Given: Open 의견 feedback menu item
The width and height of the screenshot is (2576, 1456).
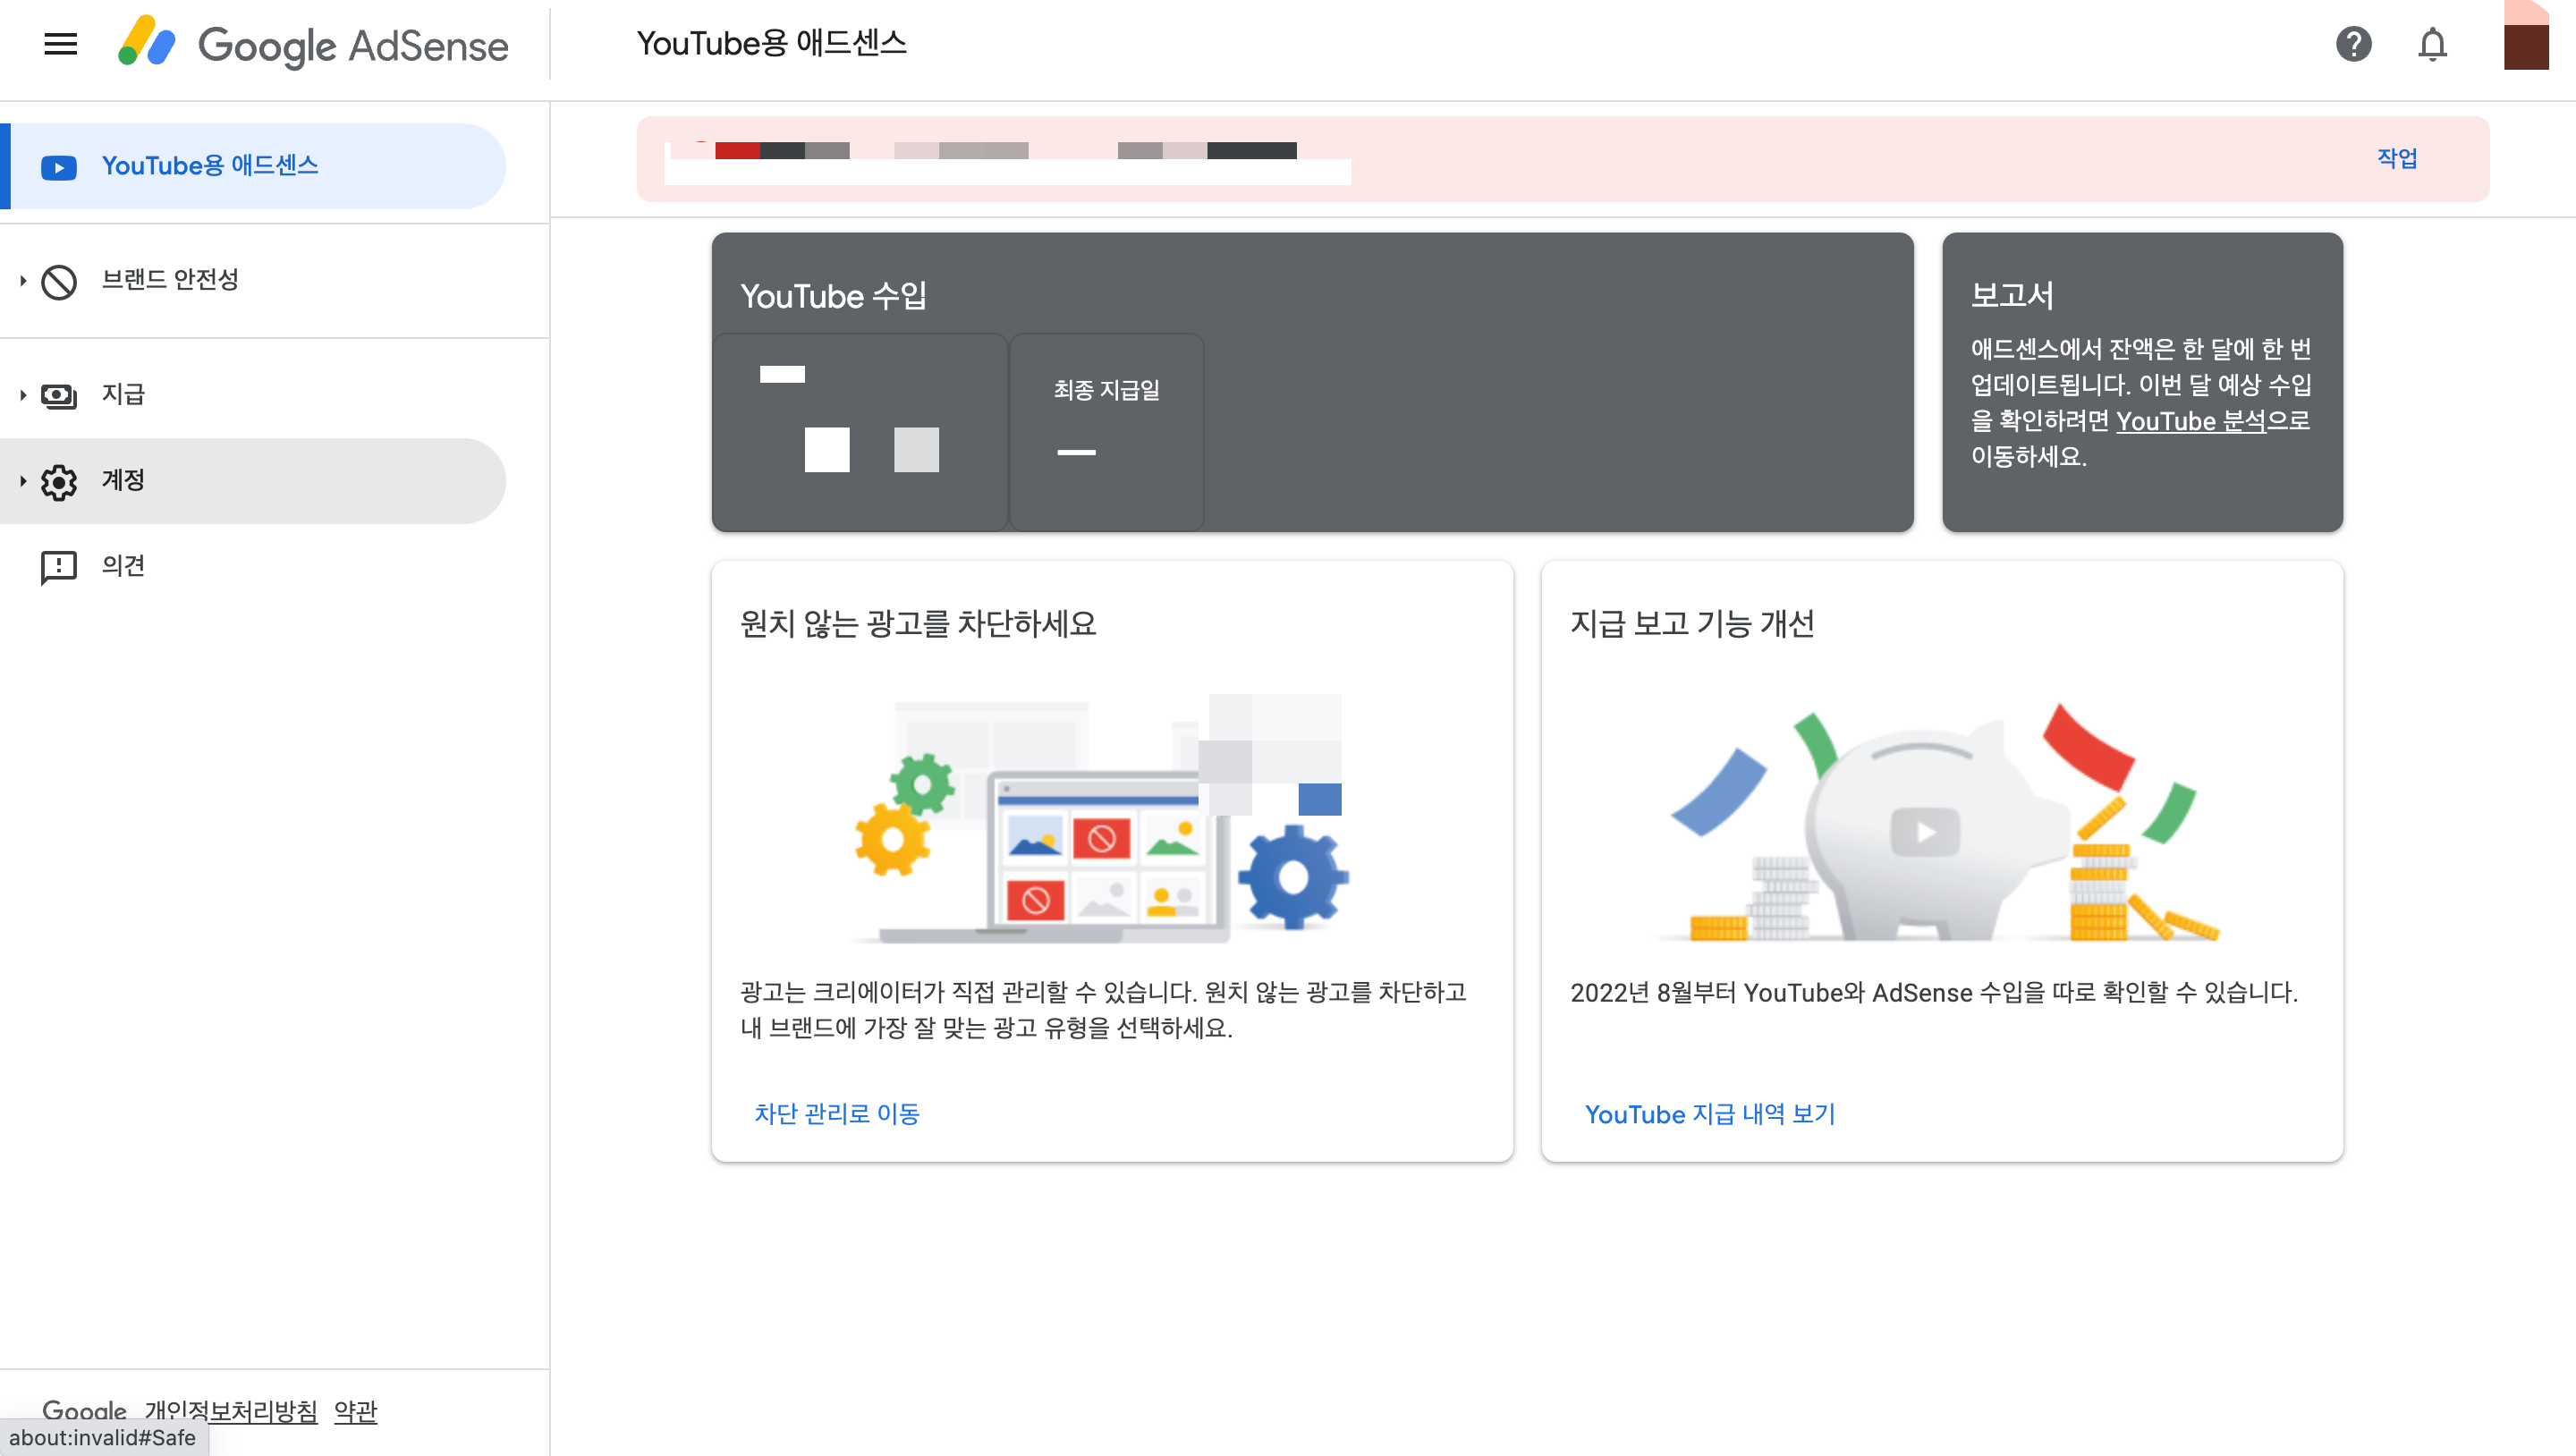Looking at the screenshot, I should coord(253,566).
